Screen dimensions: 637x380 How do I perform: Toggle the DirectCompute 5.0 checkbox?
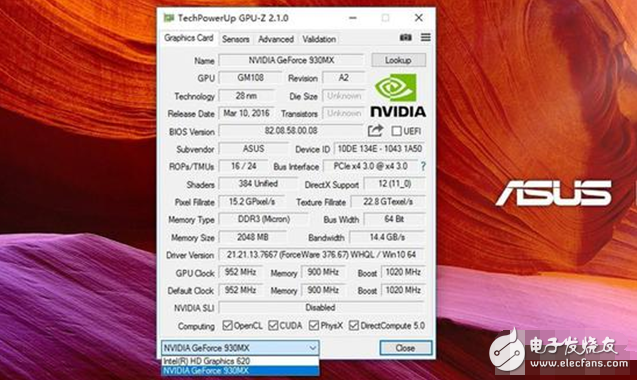tap(354, 326)
